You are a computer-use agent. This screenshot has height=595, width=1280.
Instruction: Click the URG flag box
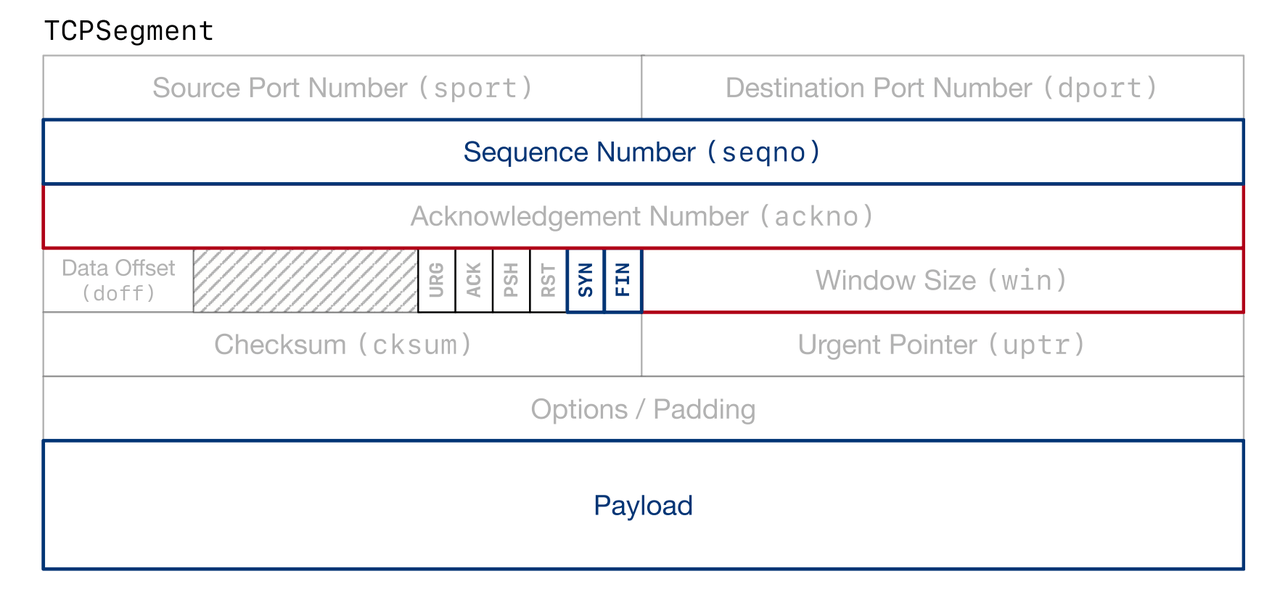tap(436, 280)
